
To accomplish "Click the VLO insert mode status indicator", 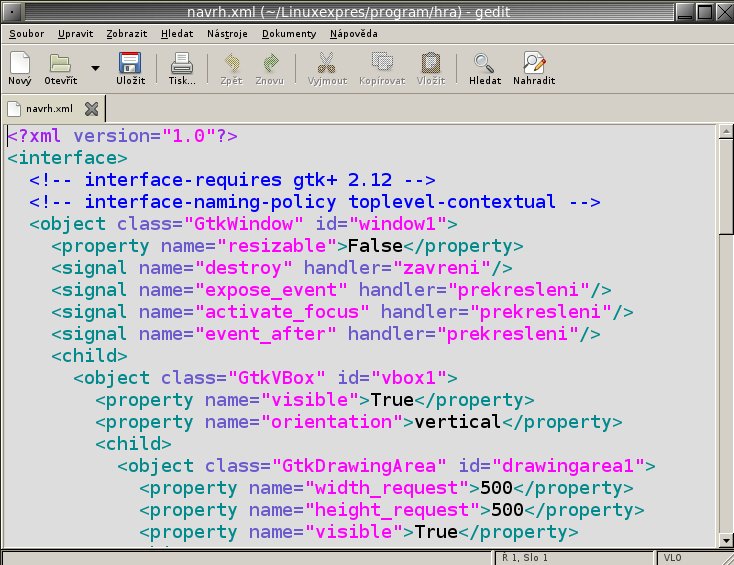I will (672, 558).
